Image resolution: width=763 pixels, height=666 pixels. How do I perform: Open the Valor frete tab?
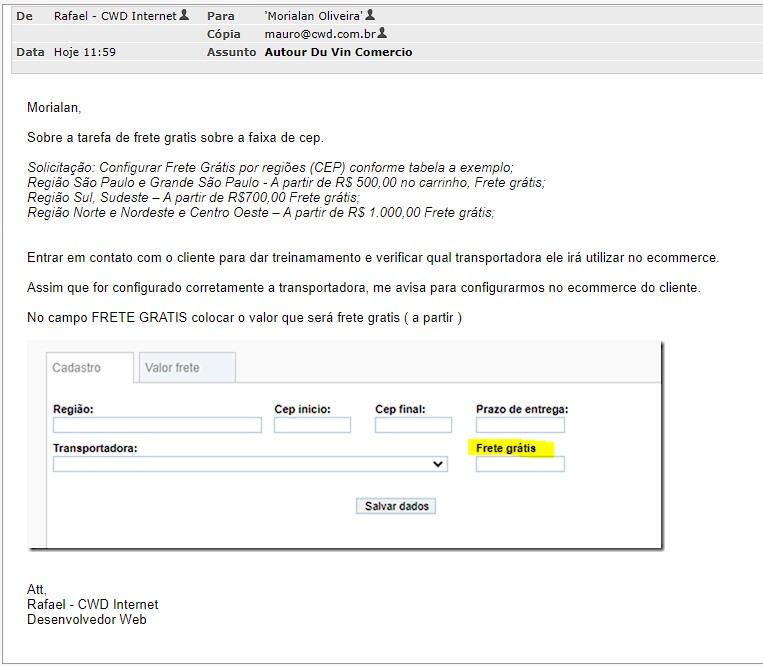click(x=187, y=368)
